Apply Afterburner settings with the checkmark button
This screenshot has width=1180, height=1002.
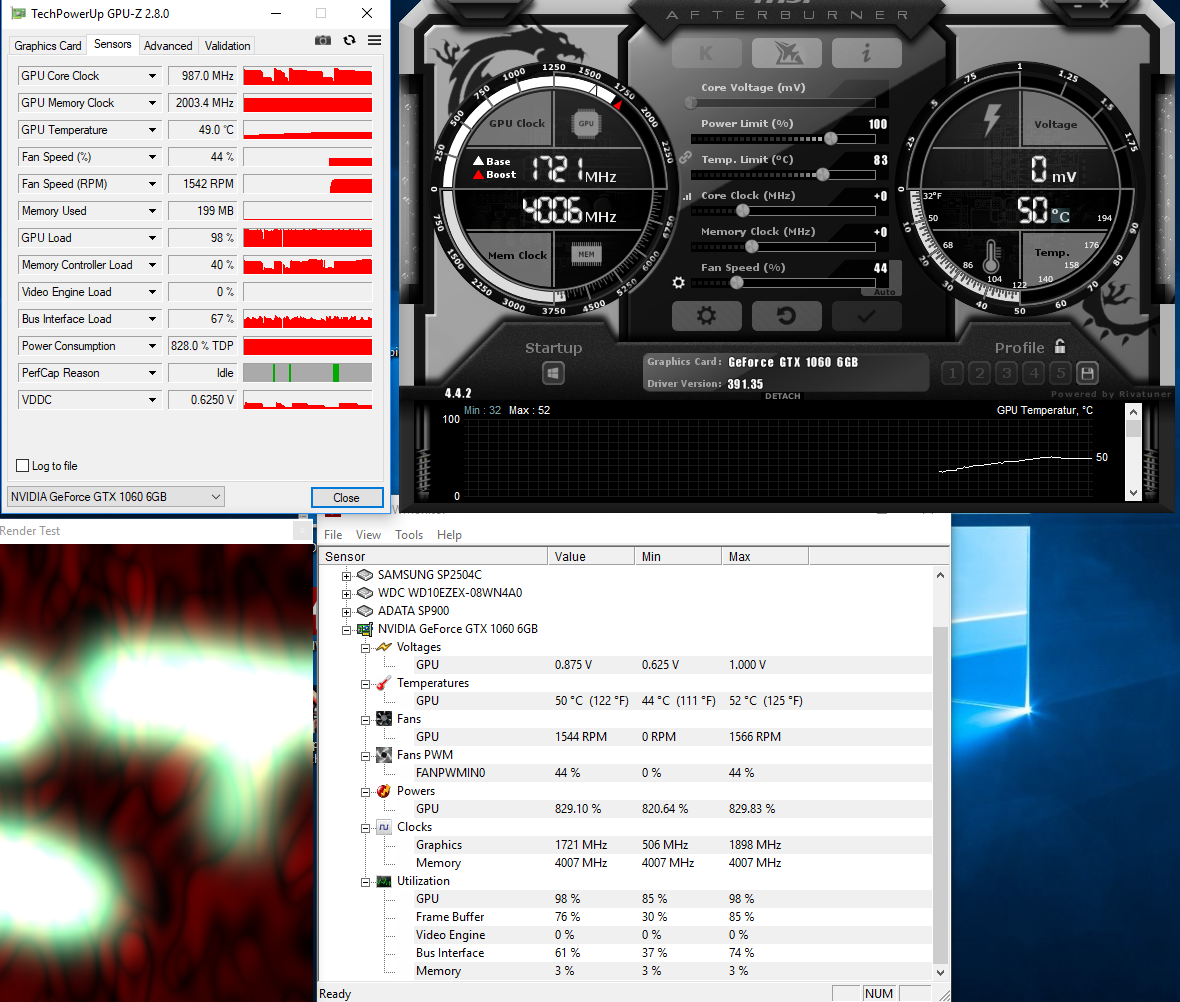[866, 315]
